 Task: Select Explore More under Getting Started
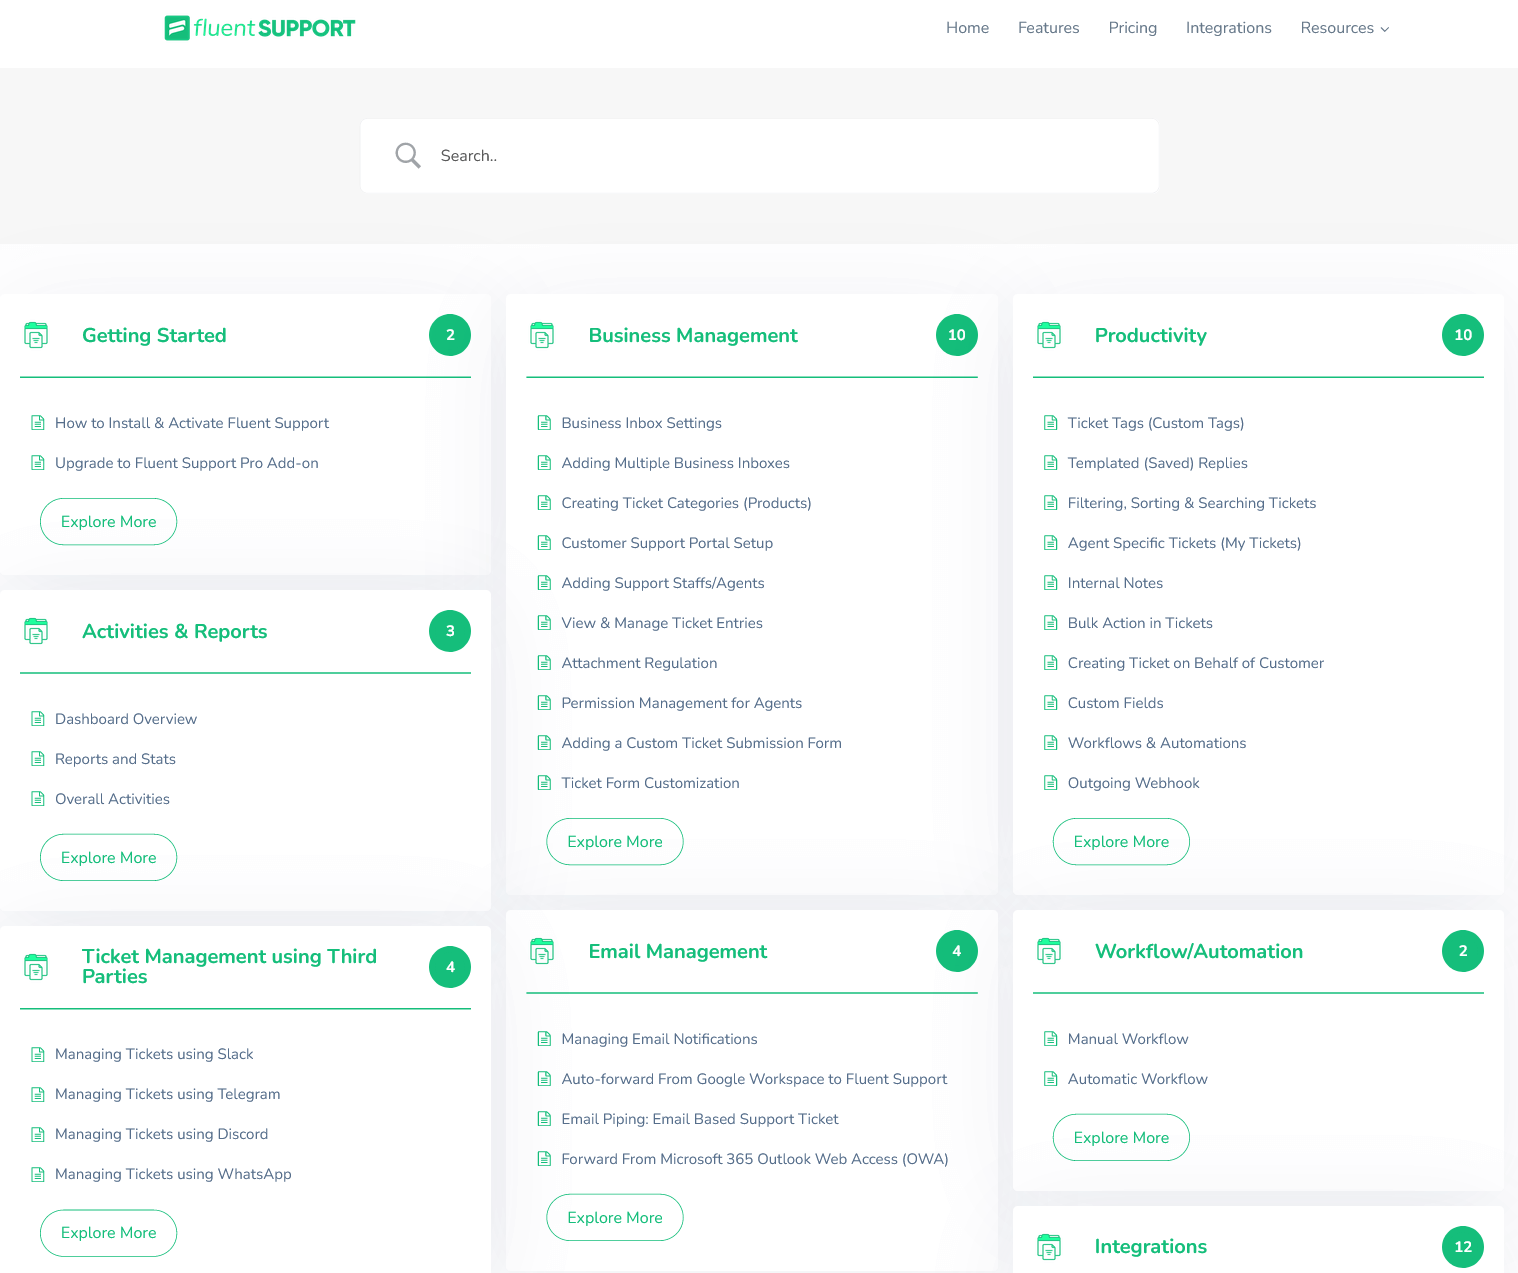coord(108,521)
